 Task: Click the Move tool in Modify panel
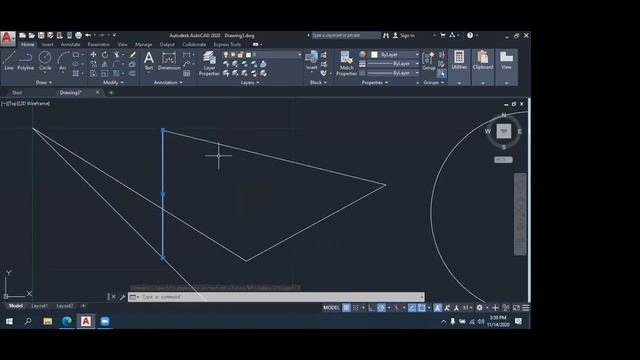pyautogui.click(x=93, y=55)
